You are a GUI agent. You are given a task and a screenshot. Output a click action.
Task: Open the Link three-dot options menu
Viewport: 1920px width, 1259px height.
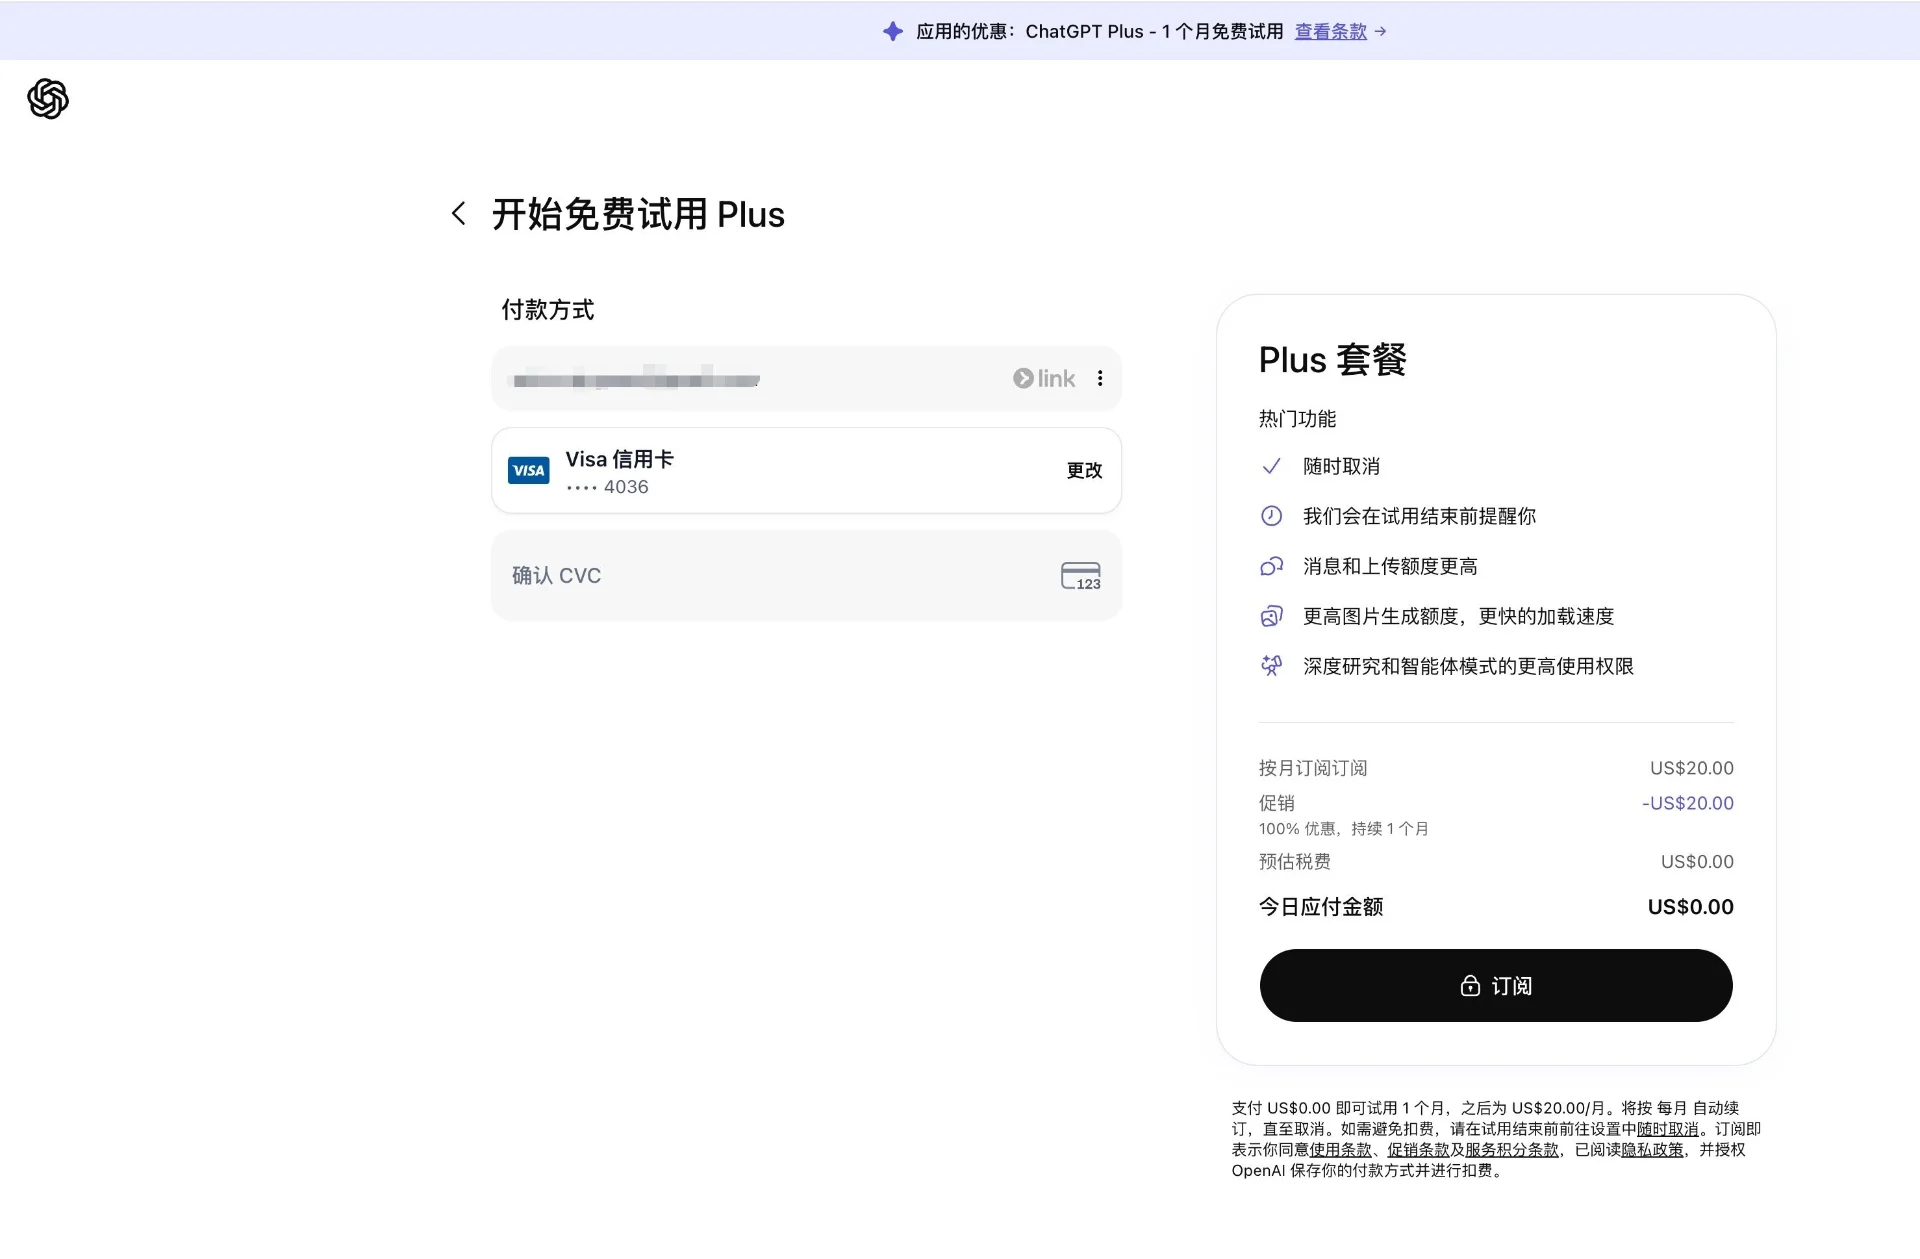tap(1100, 378)
